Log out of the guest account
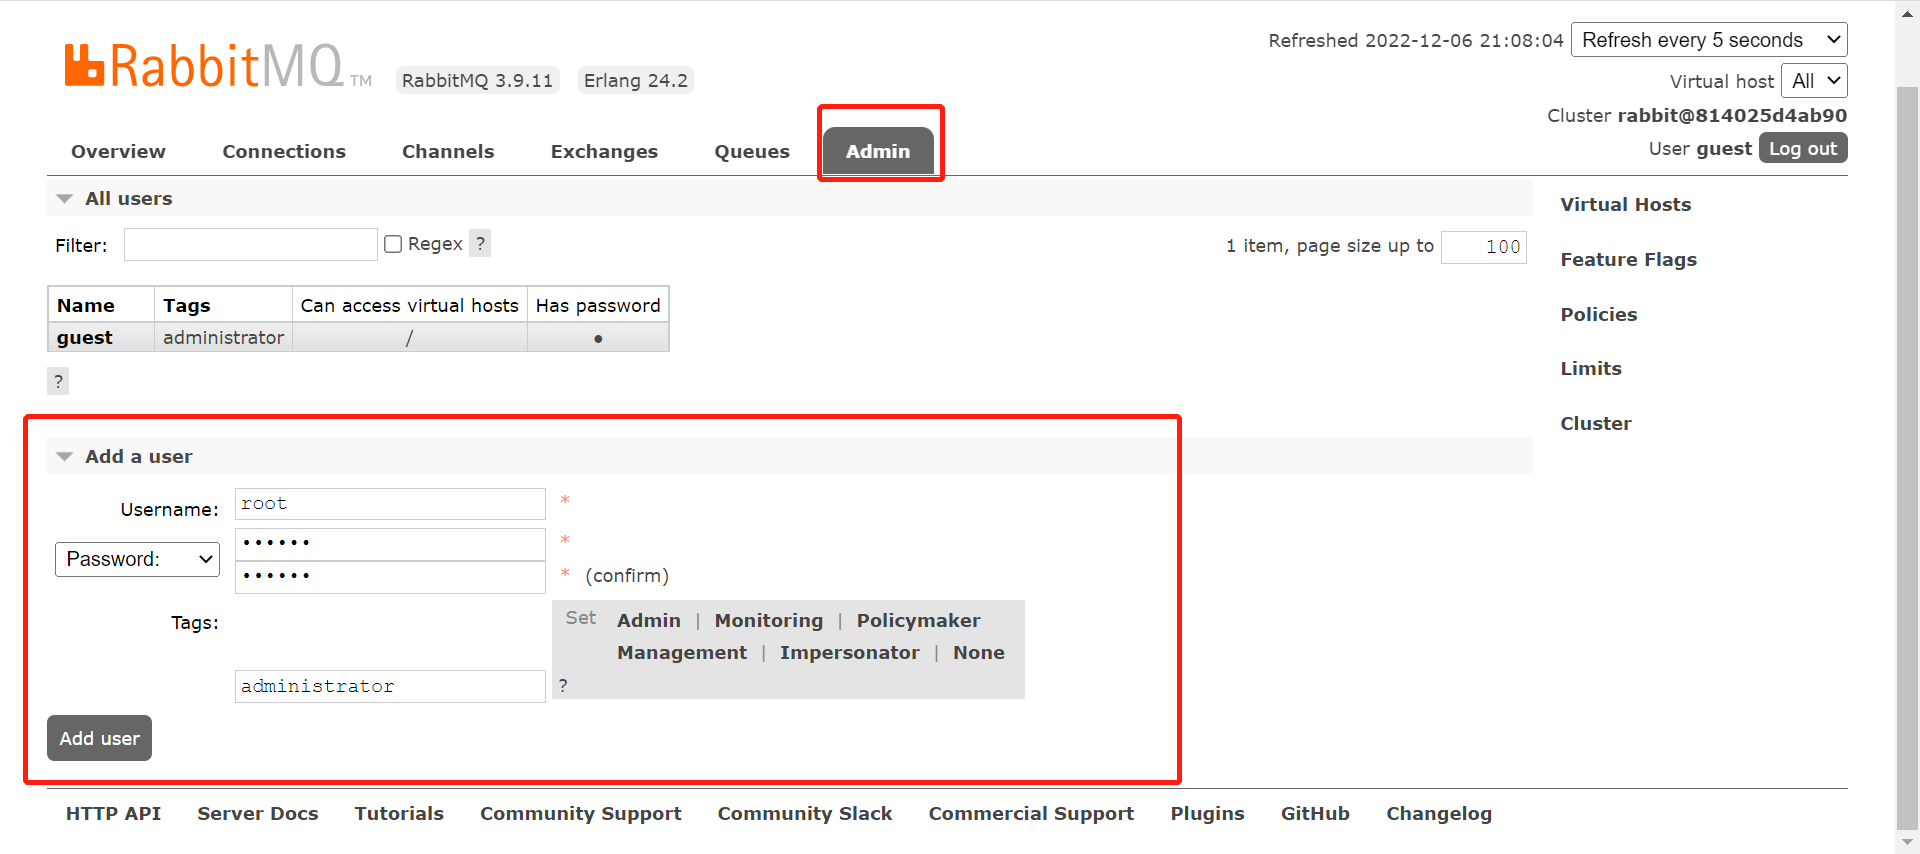The height and width of the screenshot is (854, 1920). (1802, 149)
